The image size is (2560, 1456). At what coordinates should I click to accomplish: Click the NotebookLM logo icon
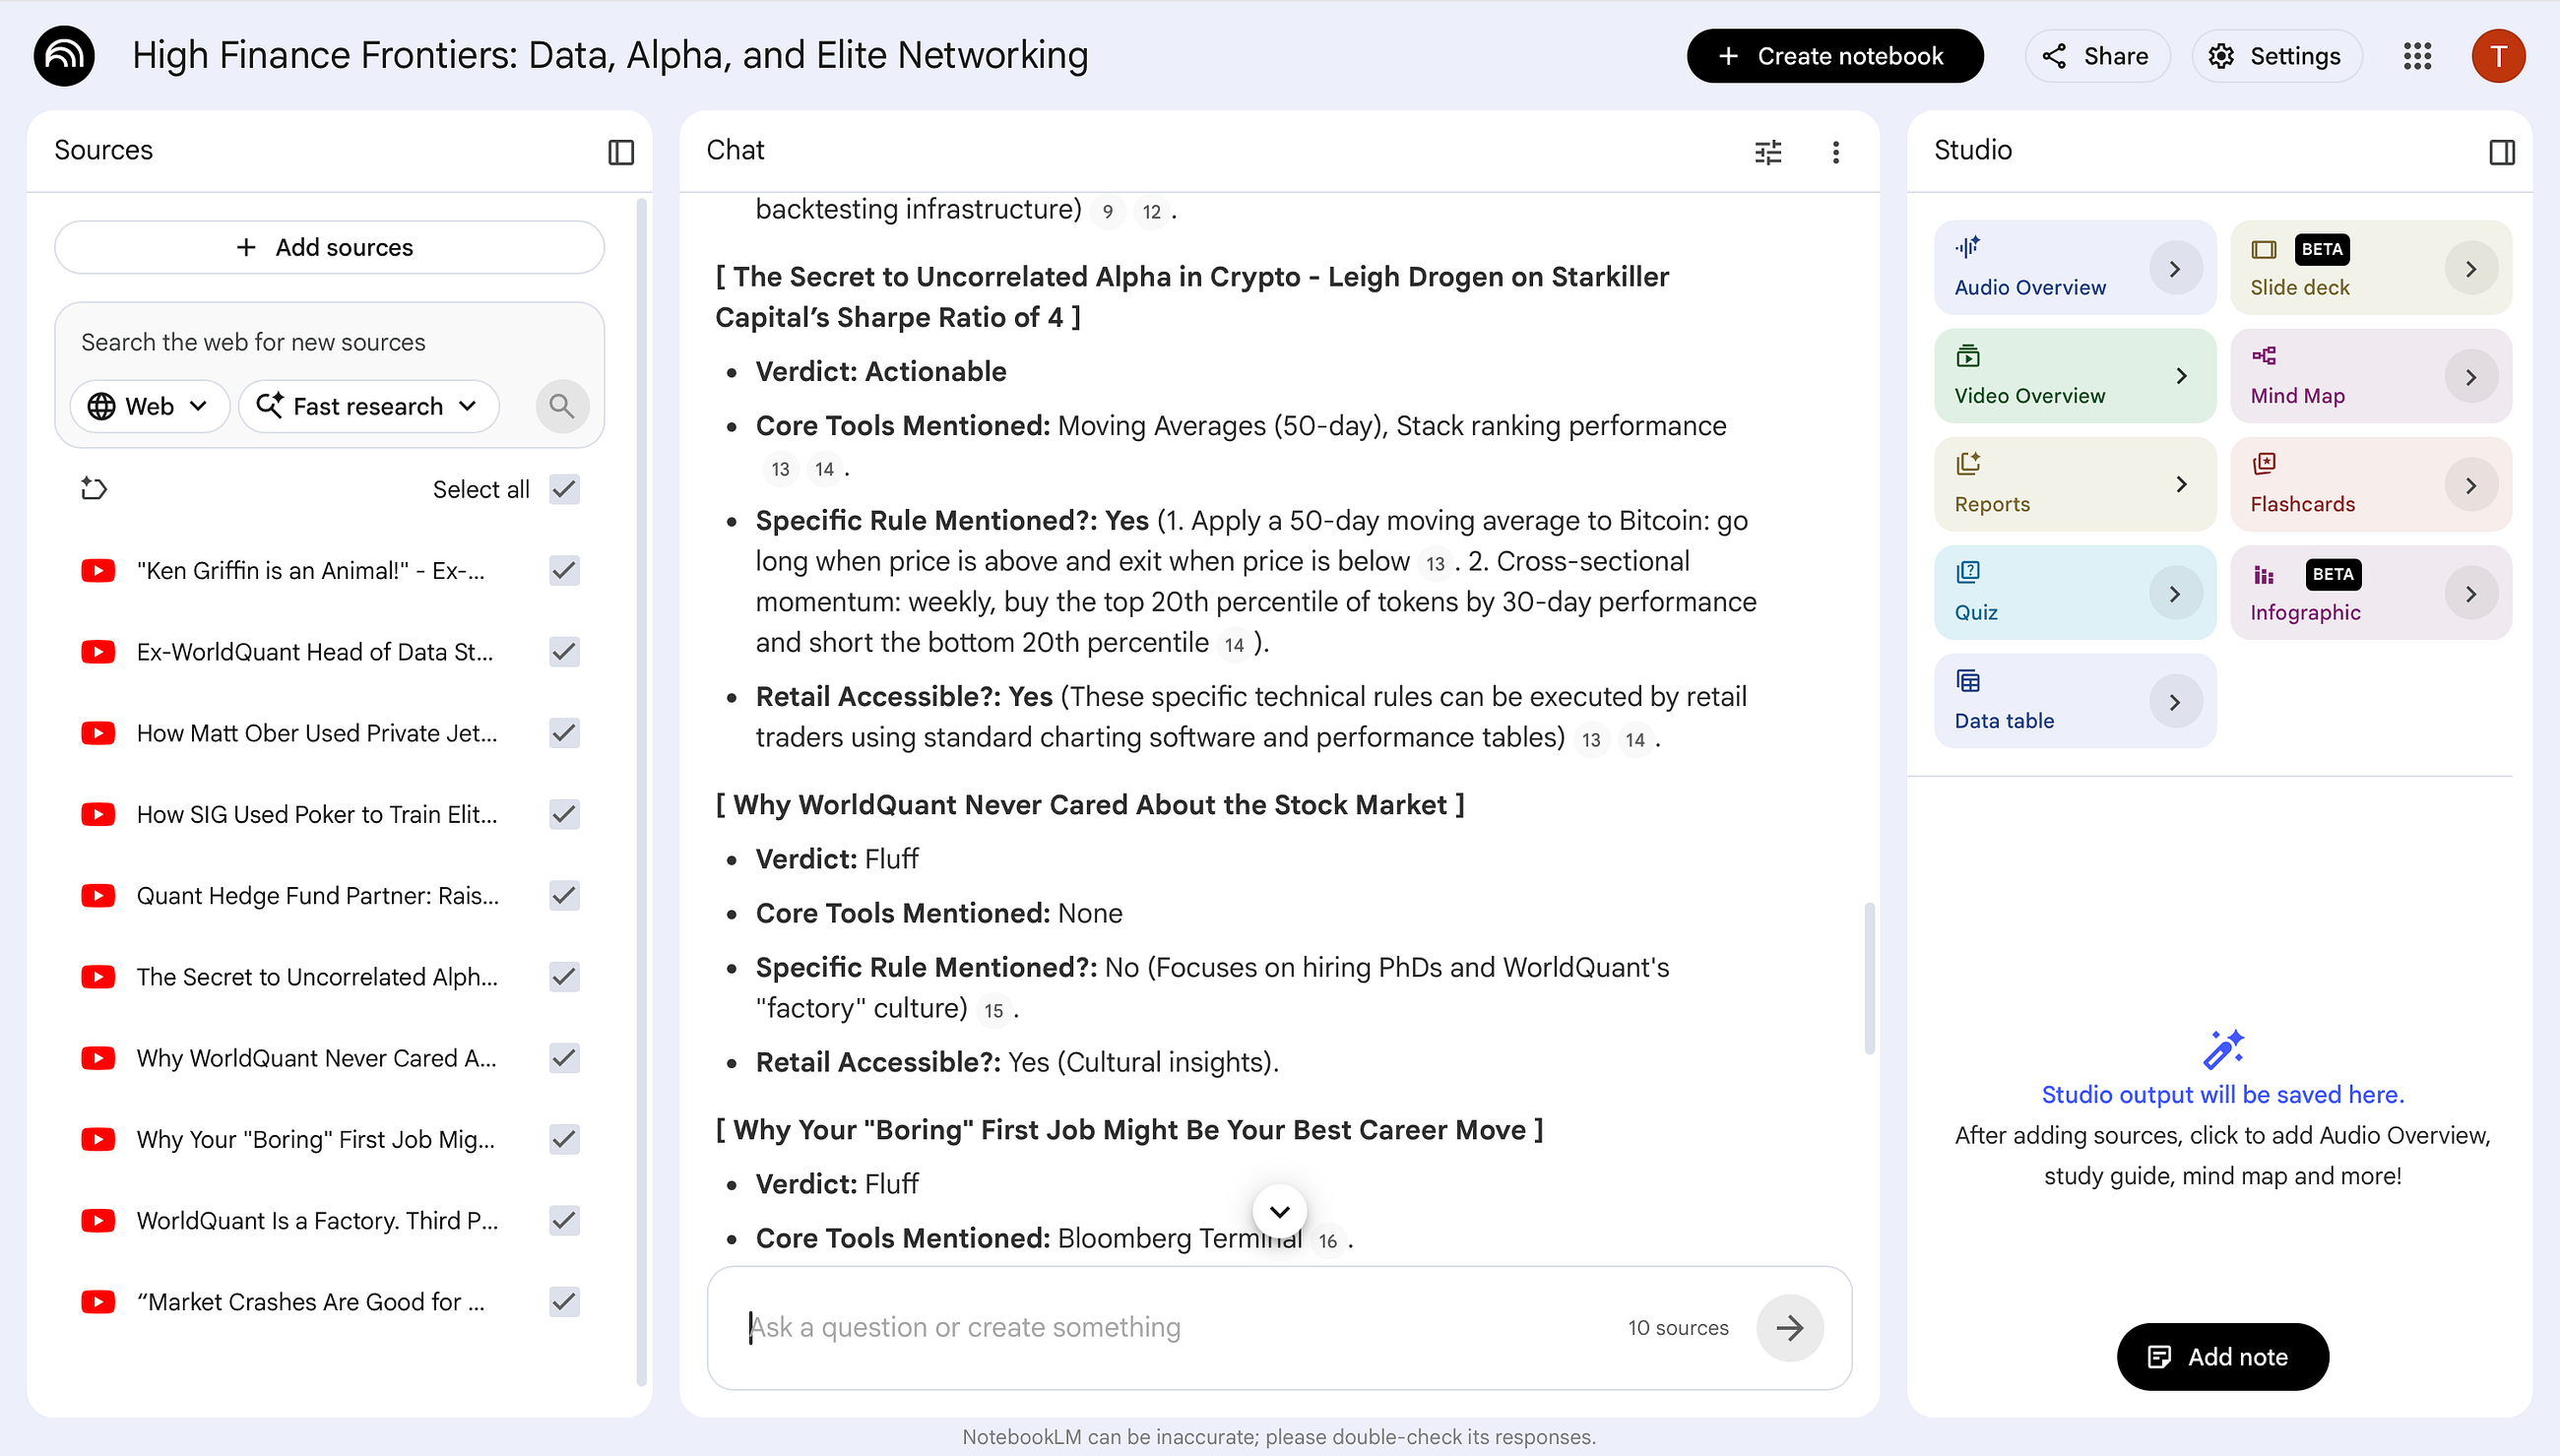pos(64,56)
